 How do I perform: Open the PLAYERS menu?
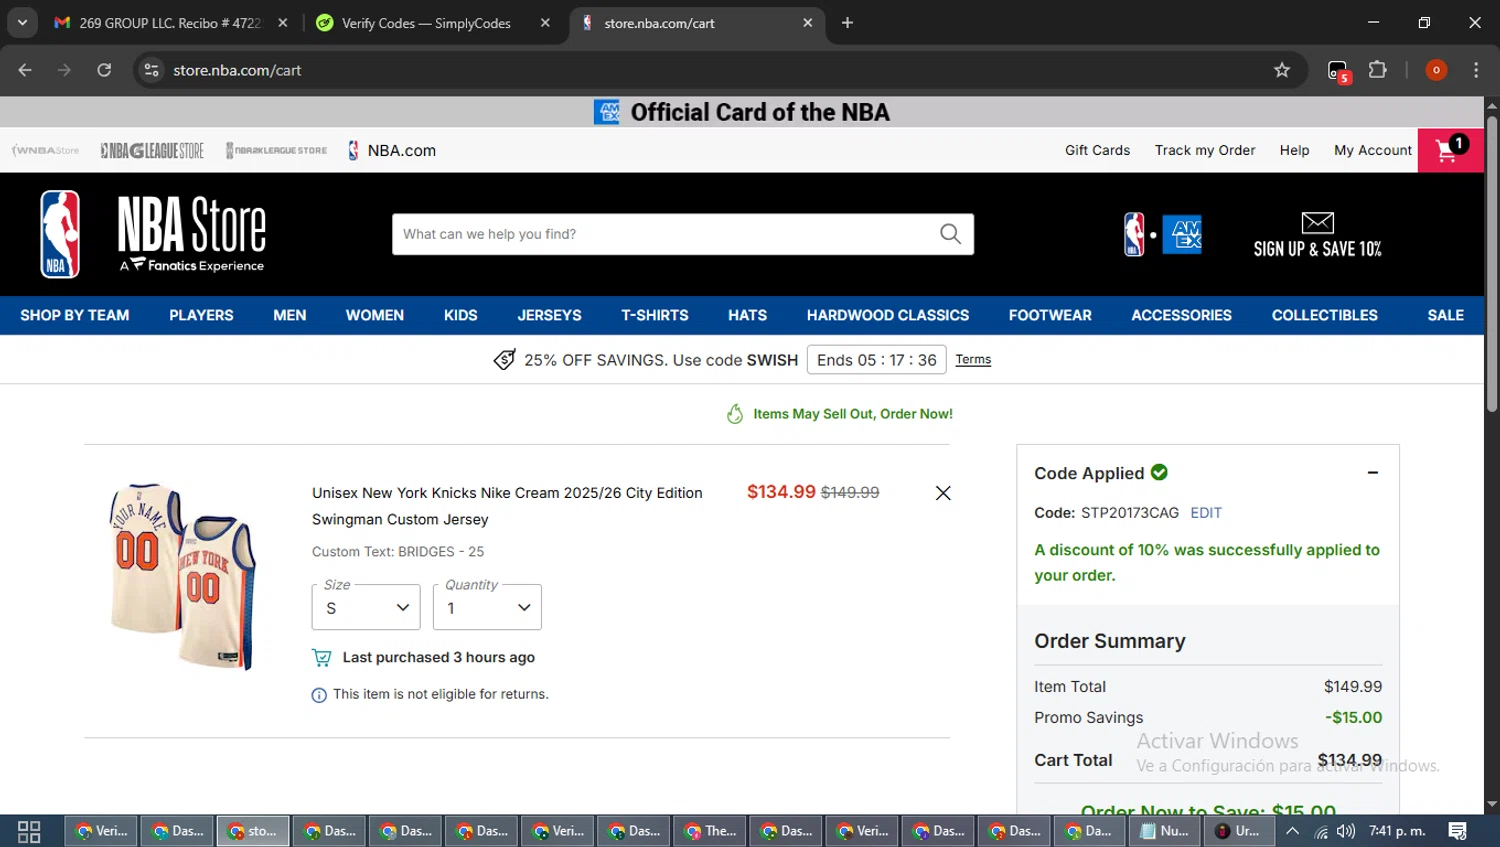(x=201, y=315)
